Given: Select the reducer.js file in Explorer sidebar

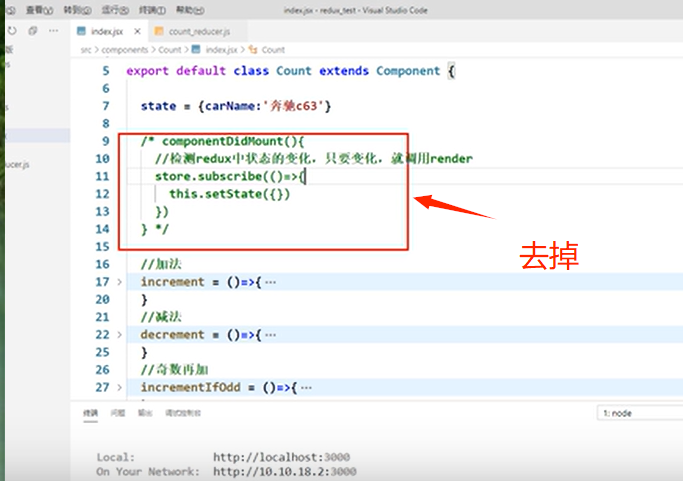Looking at the screenshot, I should point(17,165).
